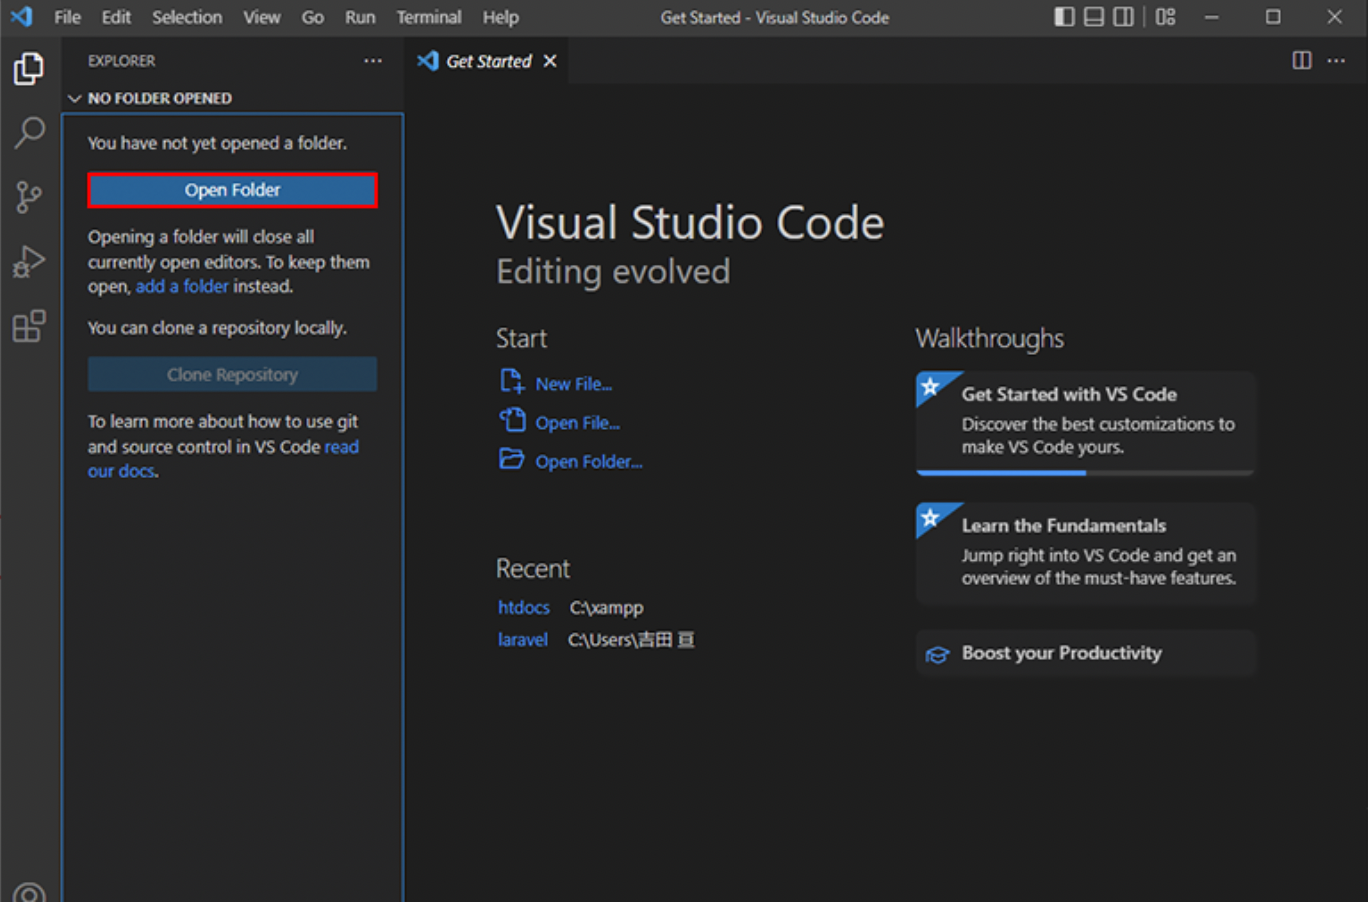
Task: Click star badge on Get Started with VS Code card
Action: coord(931,387)
